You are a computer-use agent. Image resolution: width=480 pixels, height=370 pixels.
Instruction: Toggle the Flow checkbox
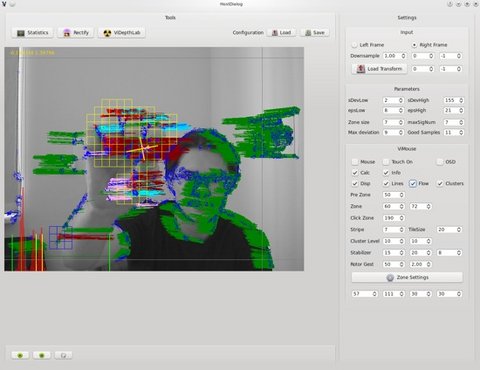pos(413,183)
